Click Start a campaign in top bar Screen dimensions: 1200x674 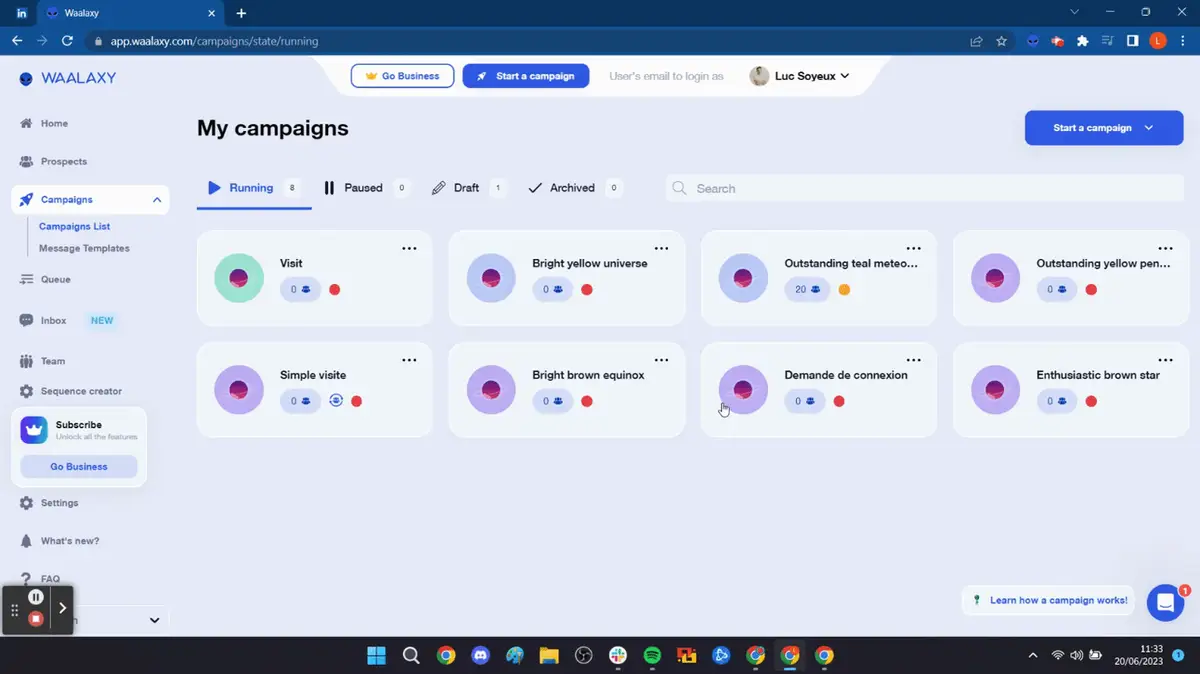(526, 76)
